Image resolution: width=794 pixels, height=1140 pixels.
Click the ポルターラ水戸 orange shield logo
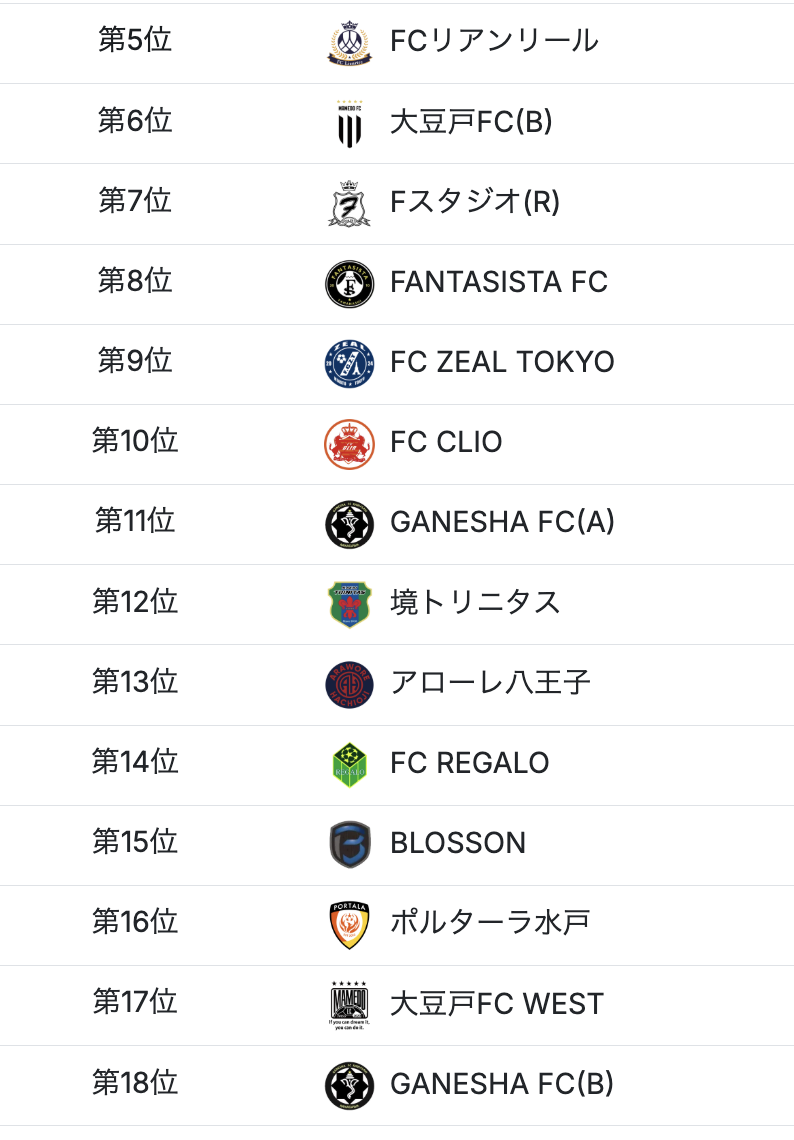point(349,925)
